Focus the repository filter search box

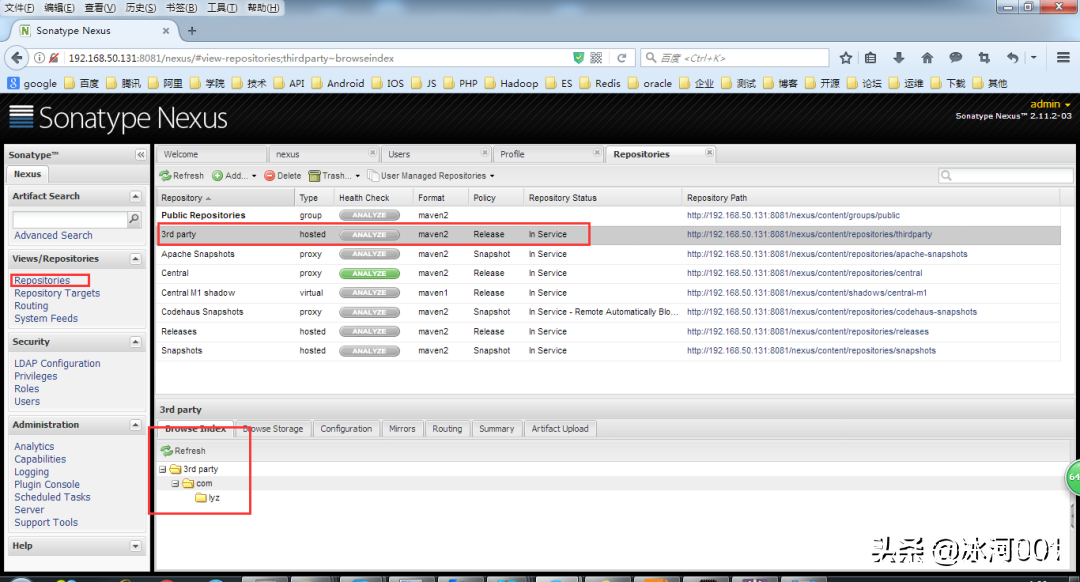[1005, 176]
